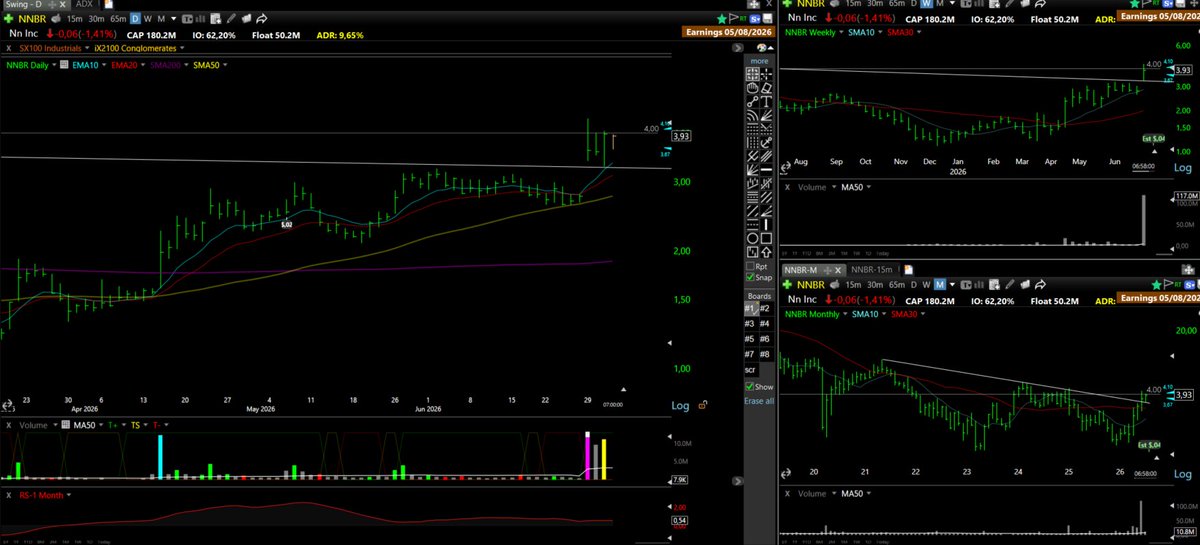Click the green plus icon in monthly chart
The height and width of the screenshot is (545, 1200).
point(787,284)
